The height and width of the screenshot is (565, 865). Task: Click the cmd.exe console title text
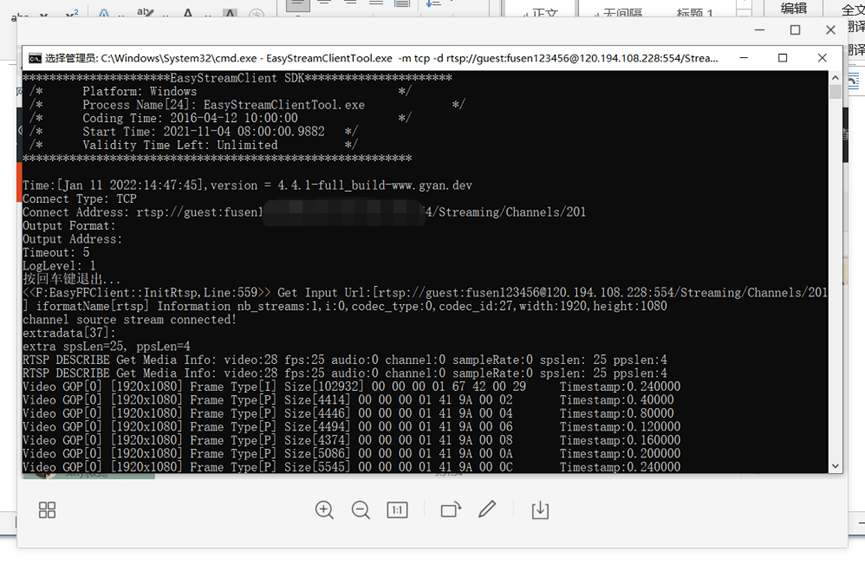point(382,58)
